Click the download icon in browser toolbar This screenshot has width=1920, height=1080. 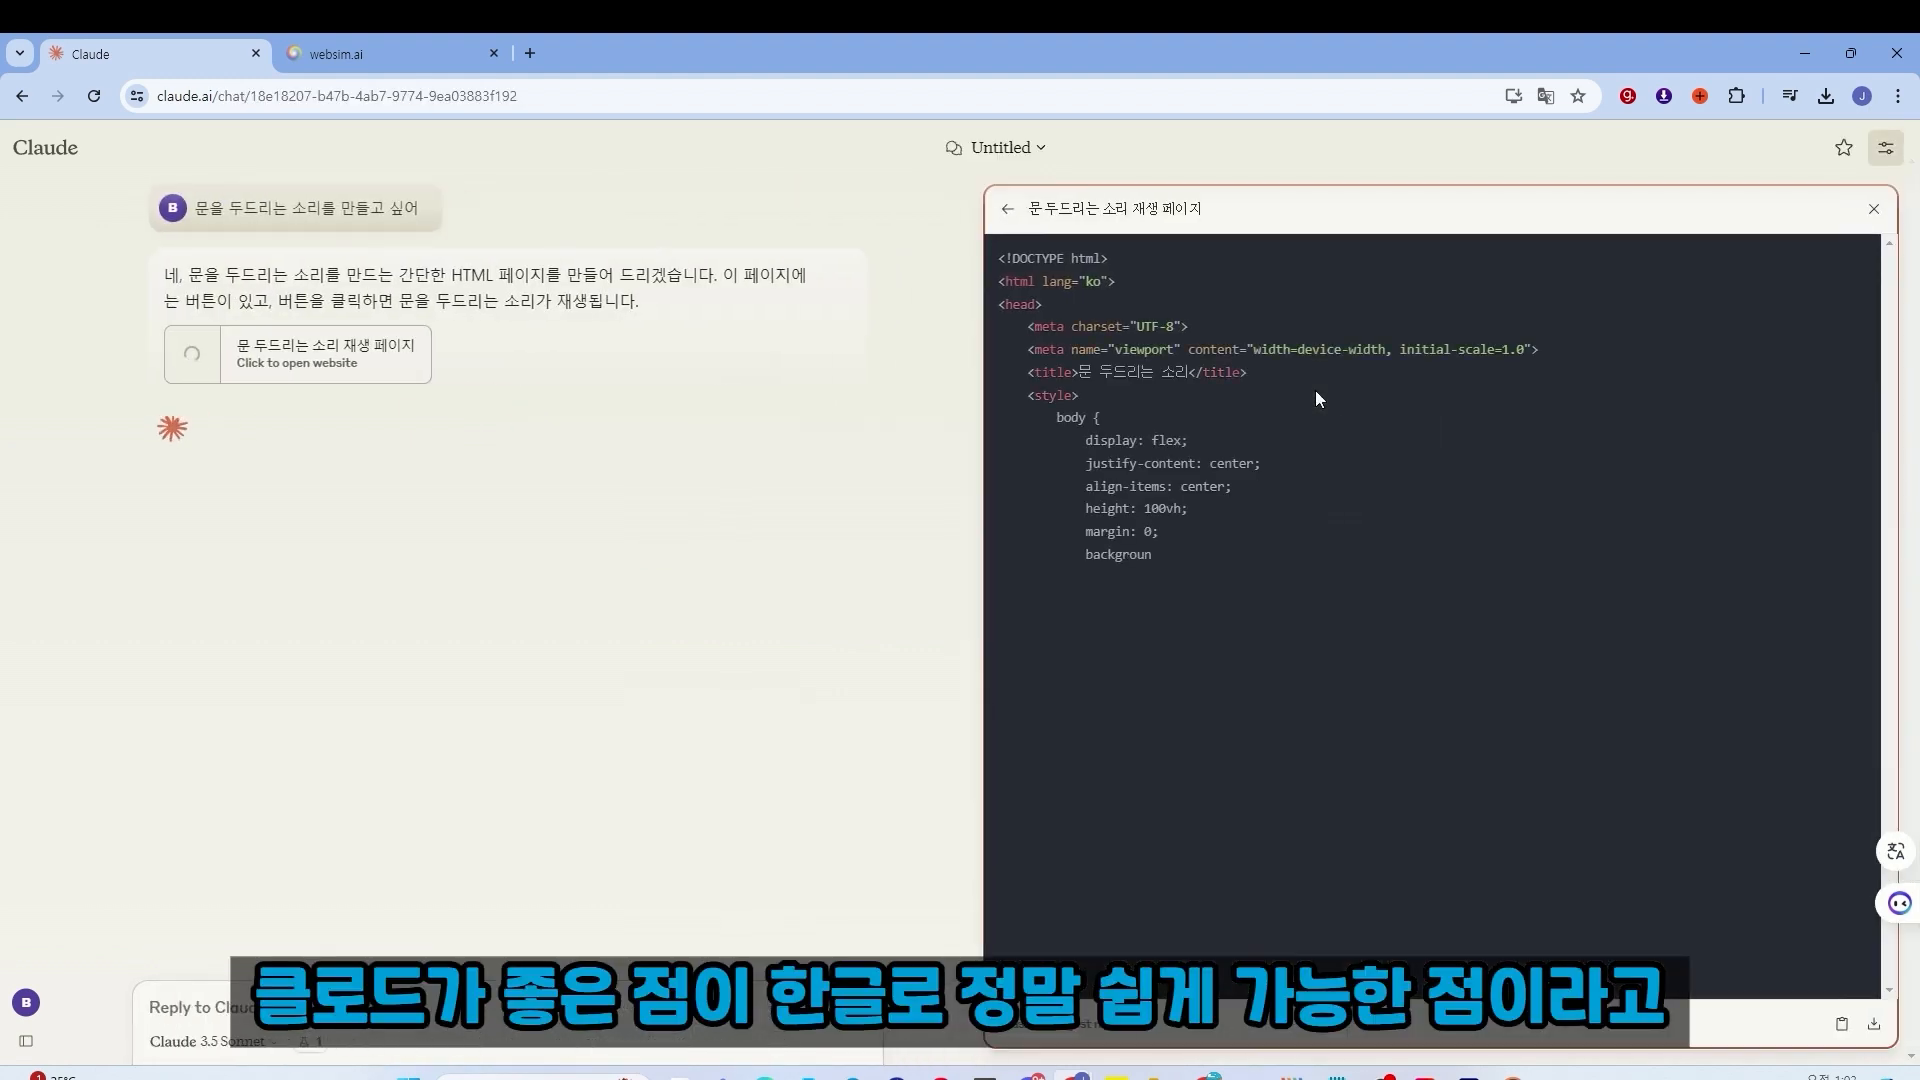click(x=1826, y=95)
